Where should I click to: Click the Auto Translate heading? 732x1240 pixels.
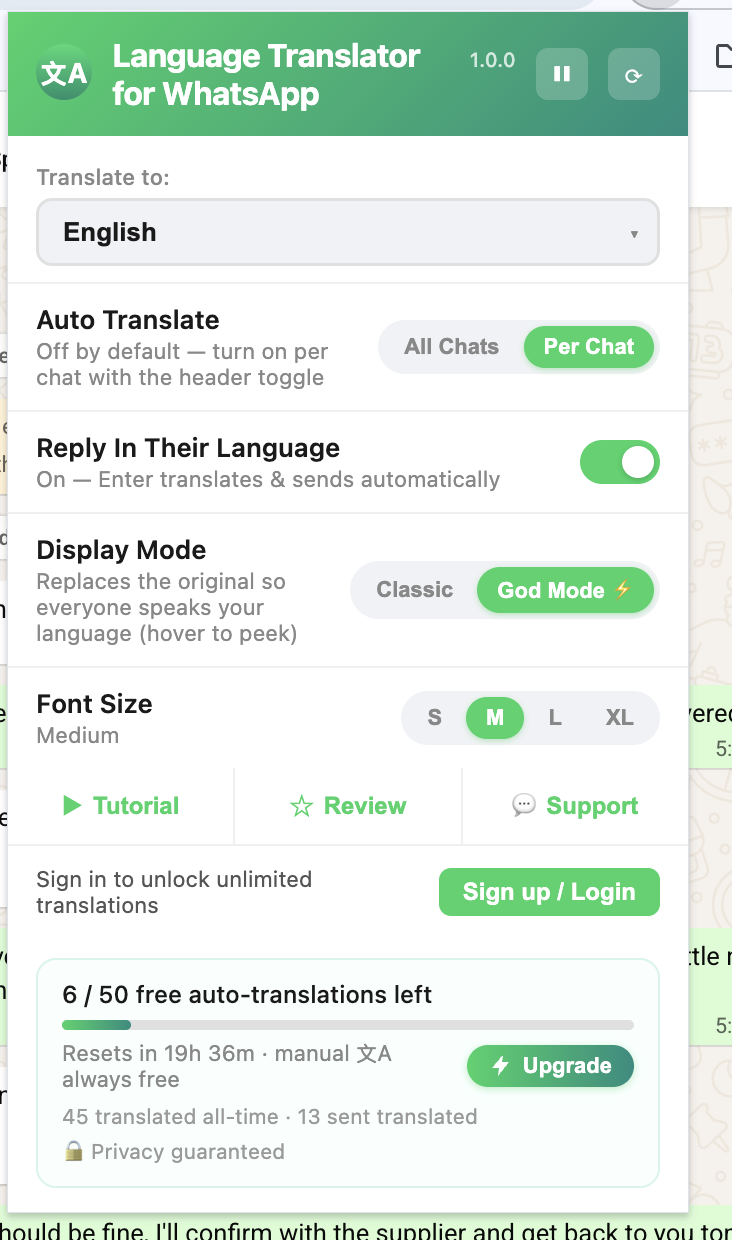click(128, 320)
